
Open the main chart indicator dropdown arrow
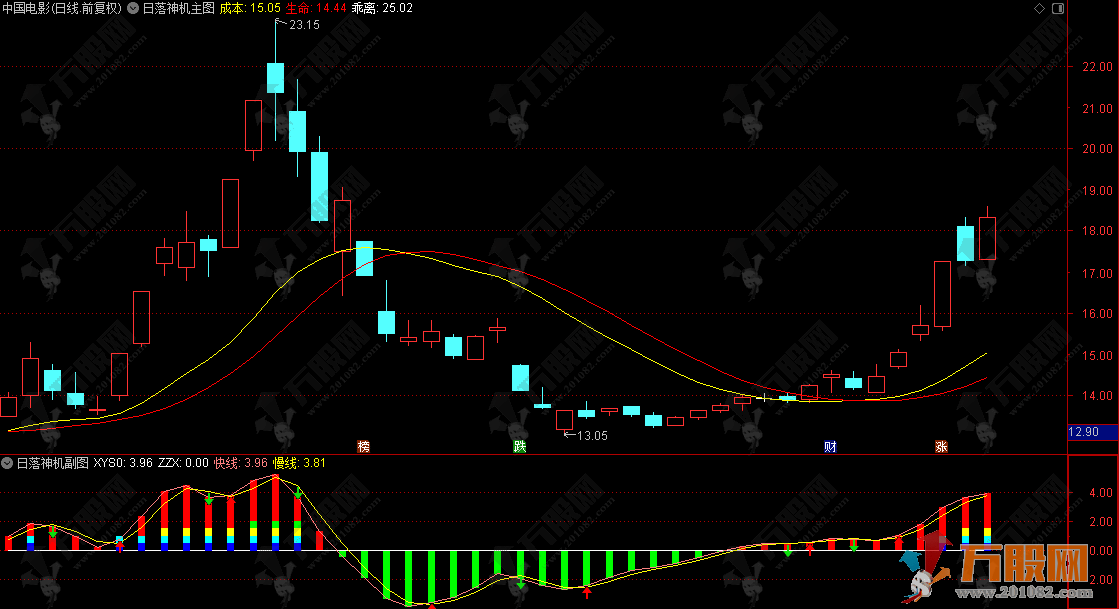[133, 9]
